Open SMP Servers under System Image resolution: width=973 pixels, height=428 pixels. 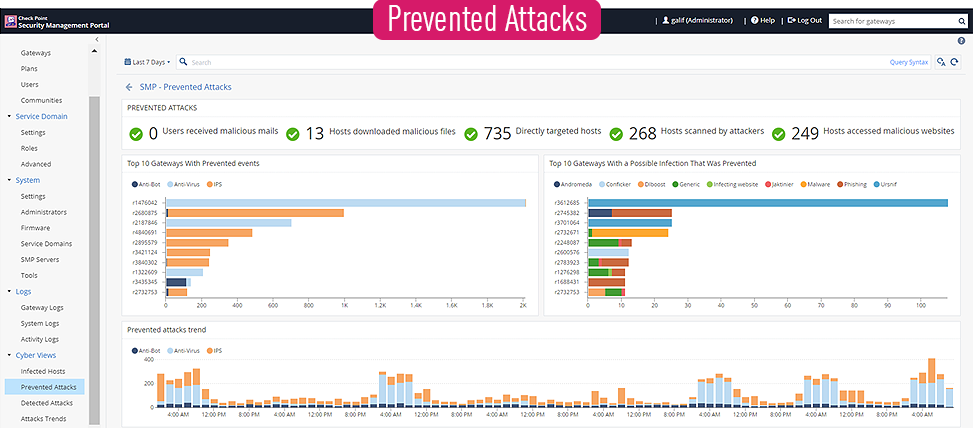click(x=40, y=259)
